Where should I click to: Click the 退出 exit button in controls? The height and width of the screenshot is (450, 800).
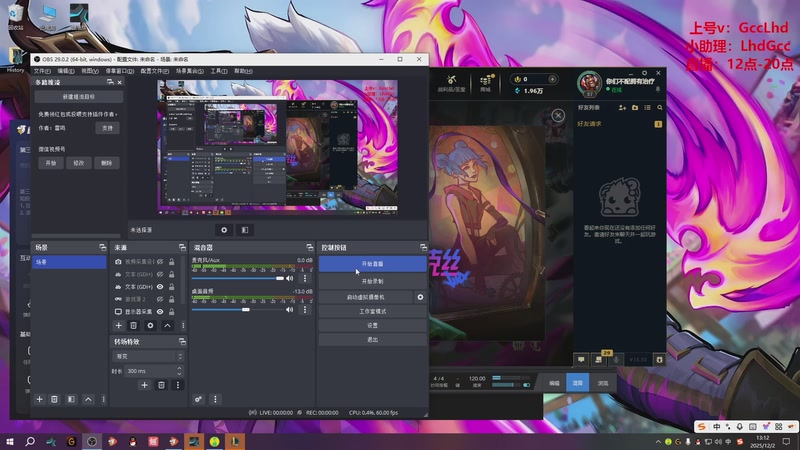click(372, 340)
